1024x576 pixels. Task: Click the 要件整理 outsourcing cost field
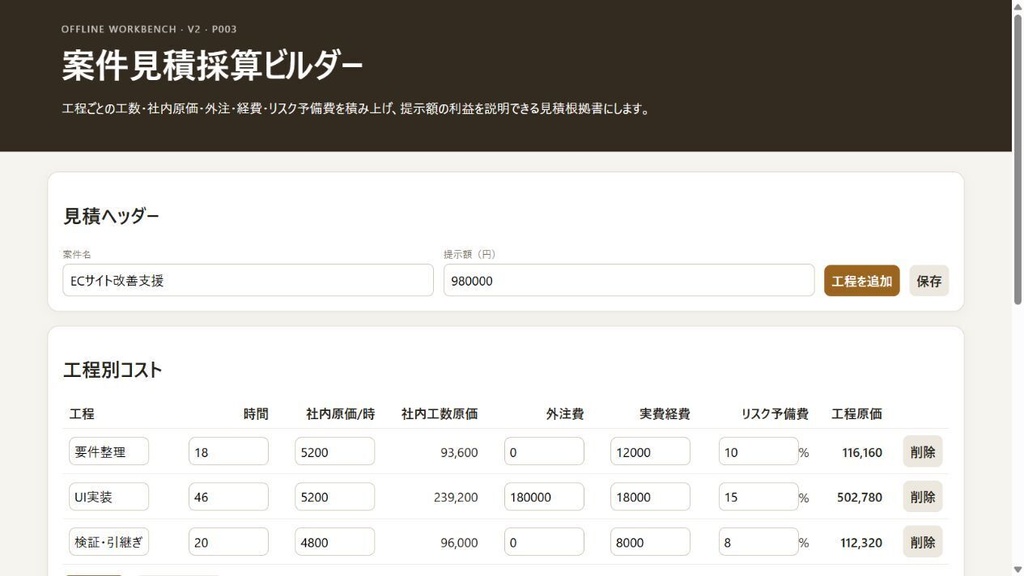coord(544,451)
